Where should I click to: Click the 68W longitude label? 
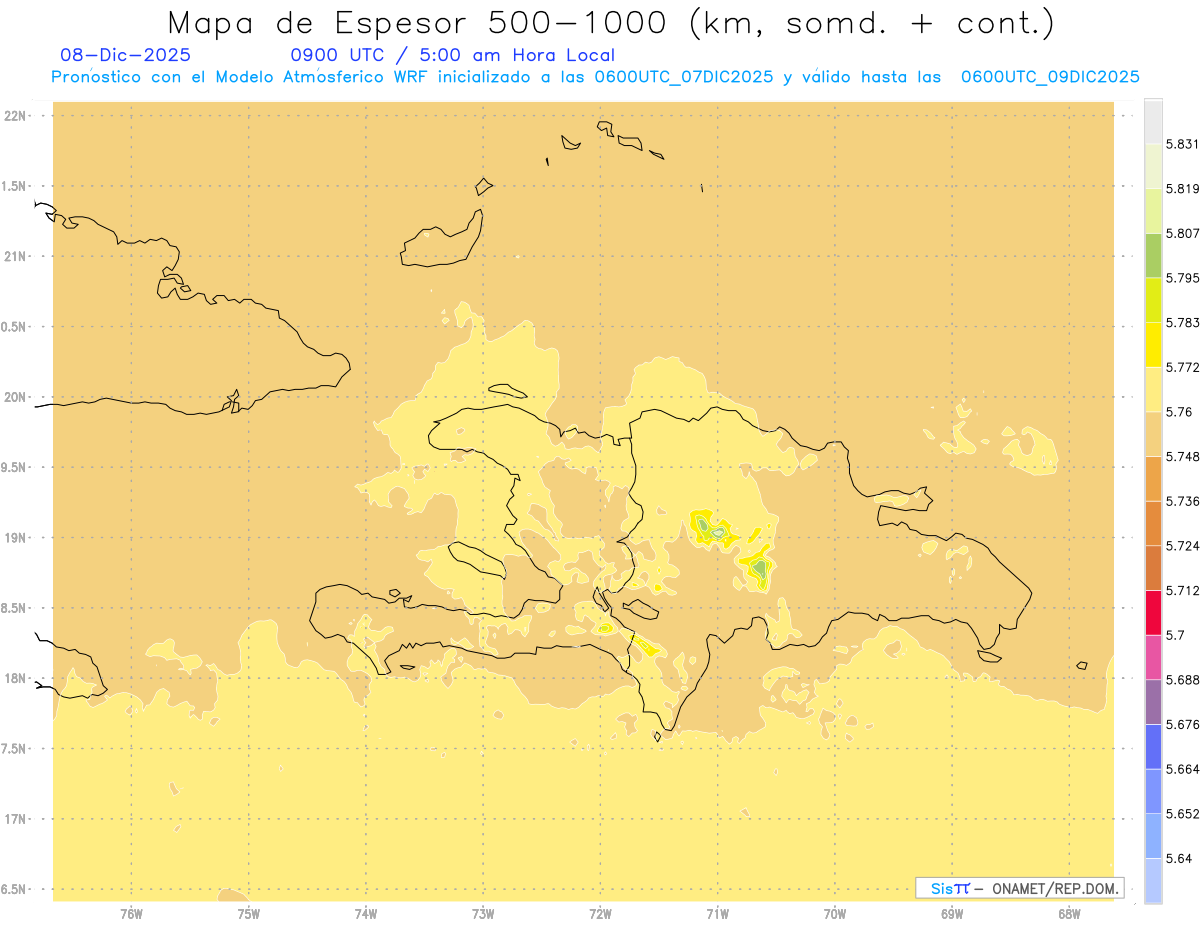click(x=1069, y=913)
